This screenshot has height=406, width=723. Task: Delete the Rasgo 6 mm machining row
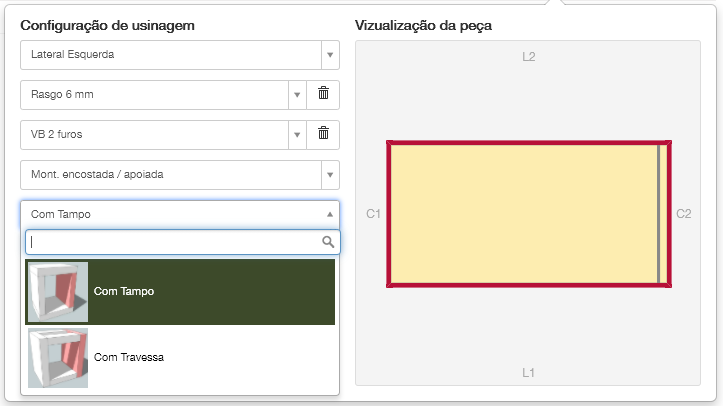(323, 94)
